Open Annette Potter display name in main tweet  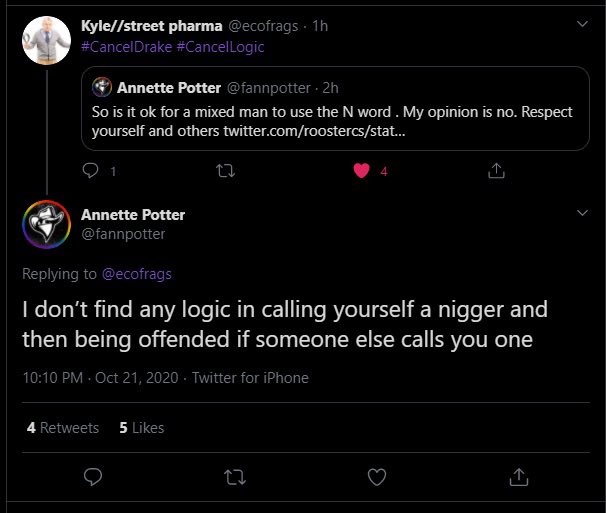point(133,215)
